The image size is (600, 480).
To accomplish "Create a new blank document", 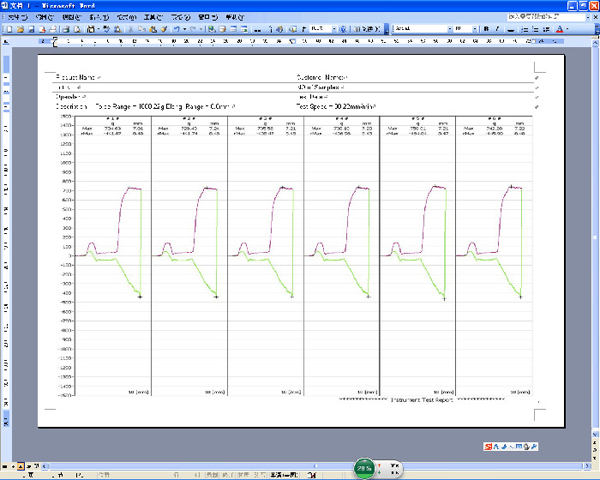I will tap(8, 30).
